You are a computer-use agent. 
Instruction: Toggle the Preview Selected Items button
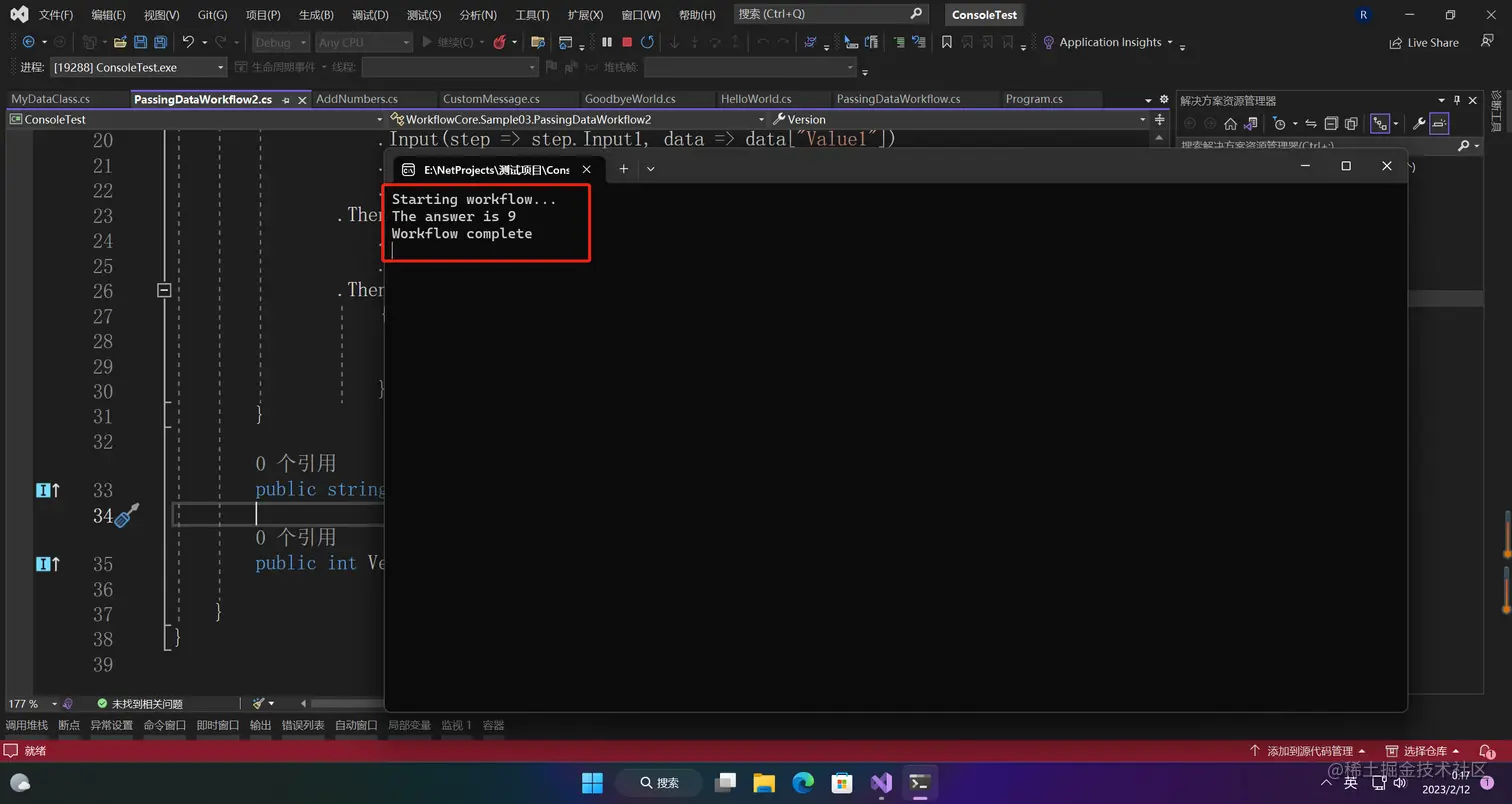click(1439, 124)
